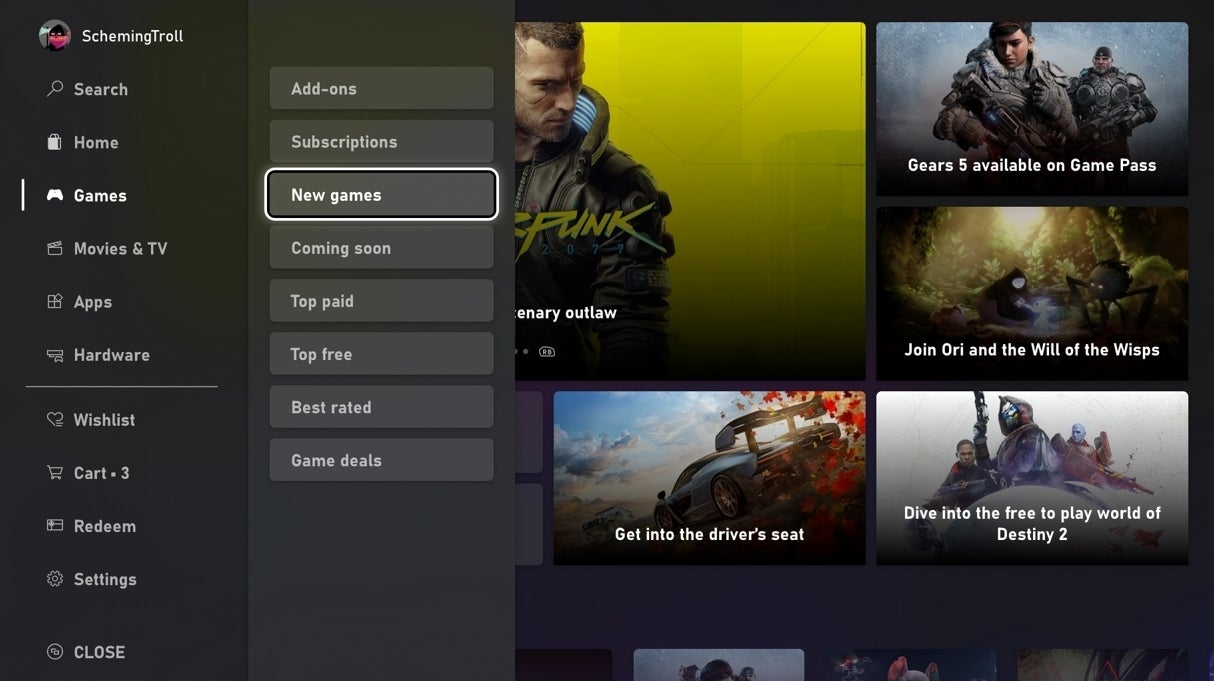Screen dimensions: 1214x681
Task: Open Wishlist with the heart icon
Action: [x=54, y=419]
